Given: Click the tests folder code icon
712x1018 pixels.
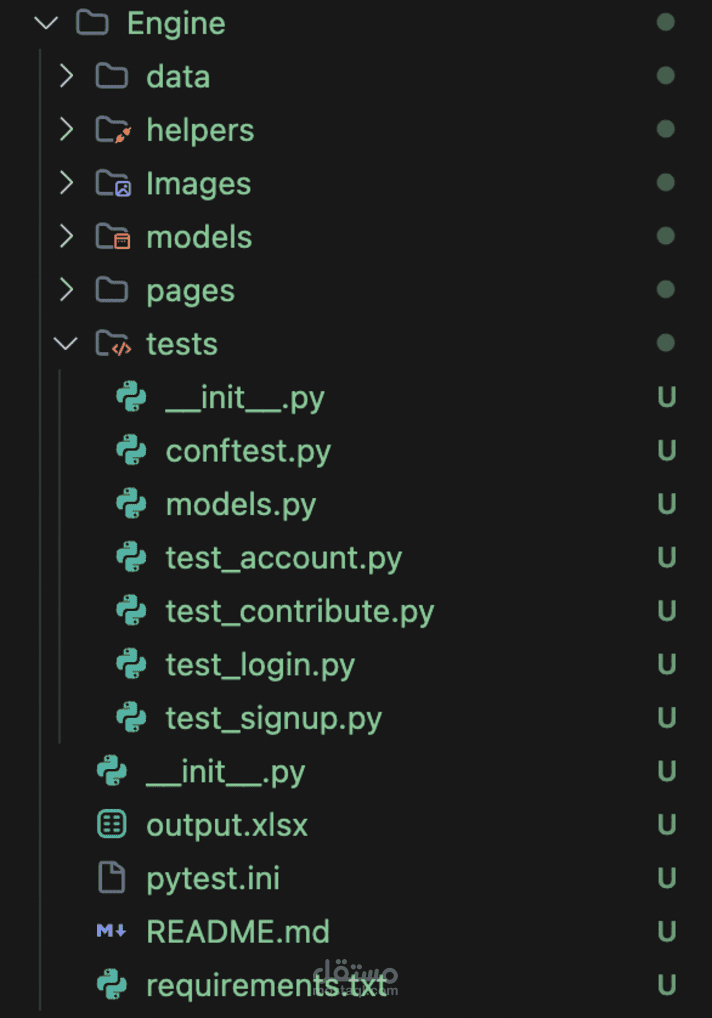Looking at the screenshot, I should point(112,344).
